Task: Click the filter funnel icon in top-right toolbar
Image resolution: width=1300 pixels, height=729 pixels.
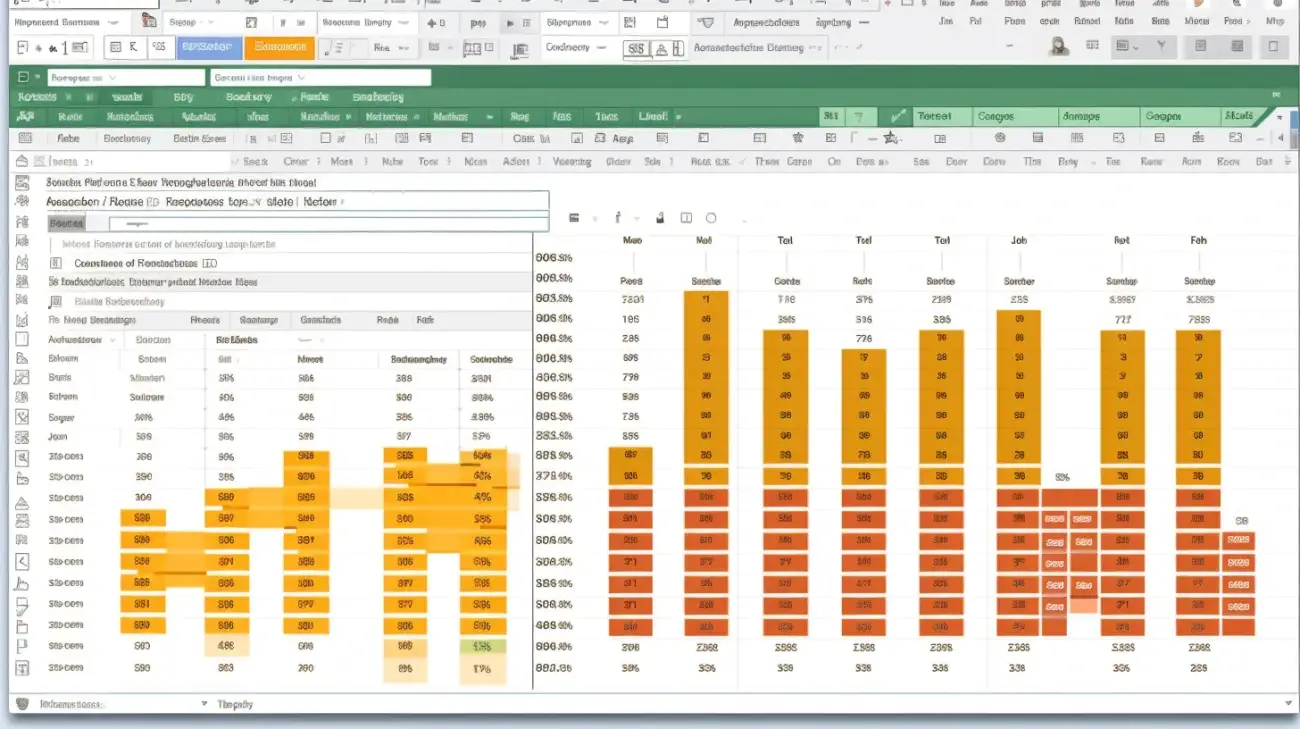Action: [x=1161, y=46]
